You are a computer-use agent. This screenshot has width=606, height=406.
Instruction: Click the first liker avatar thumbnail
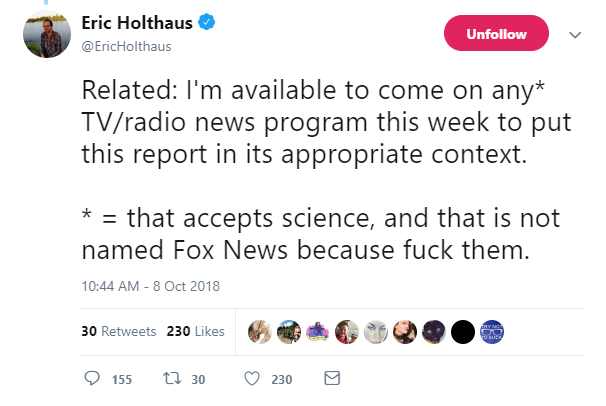[x=260, y=332]
